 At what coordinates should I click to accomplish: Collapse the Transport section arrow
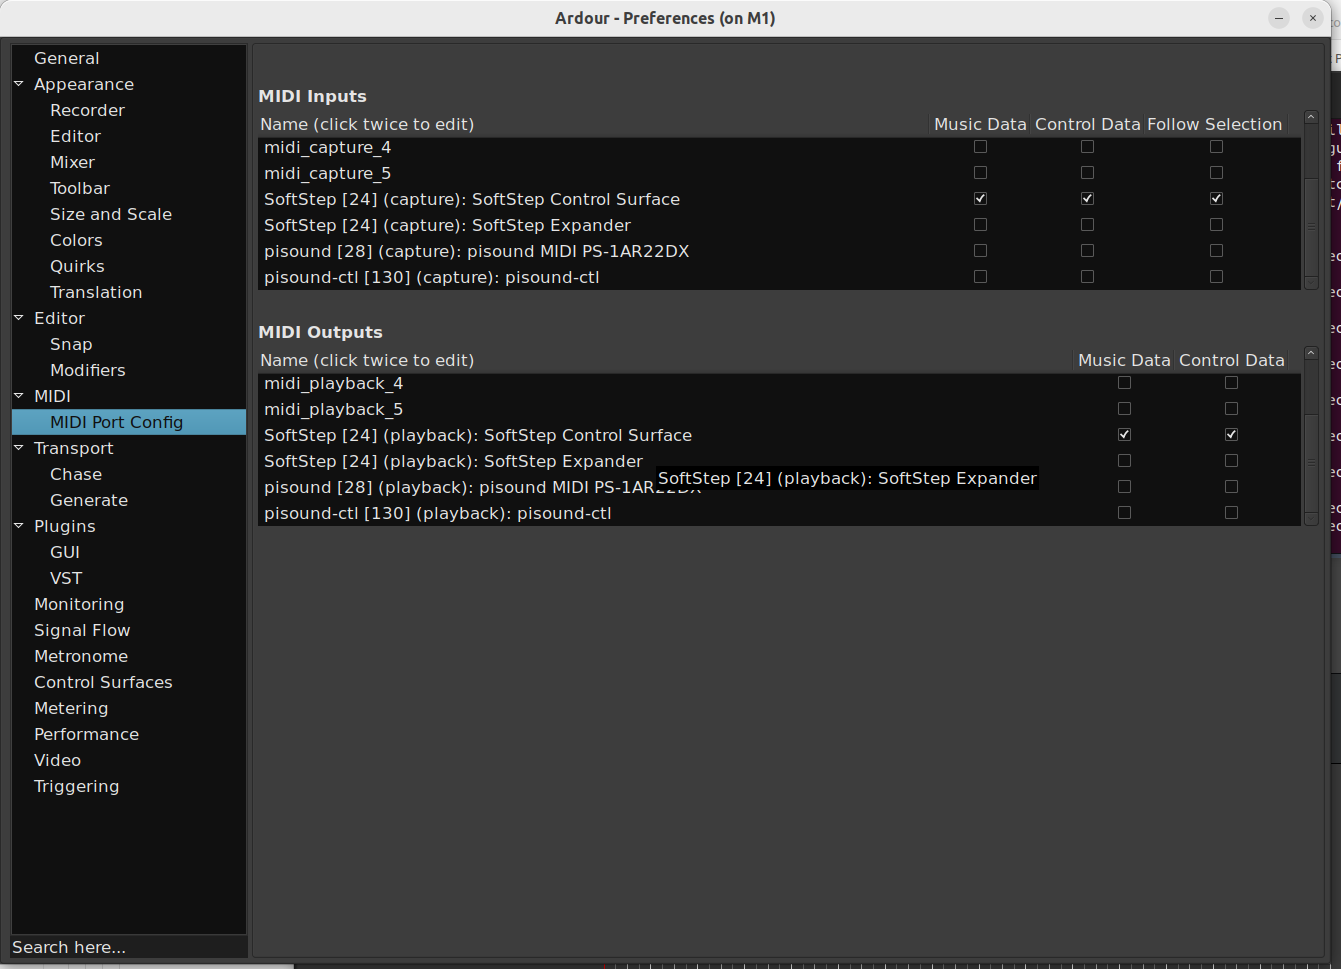coord(19,448)
